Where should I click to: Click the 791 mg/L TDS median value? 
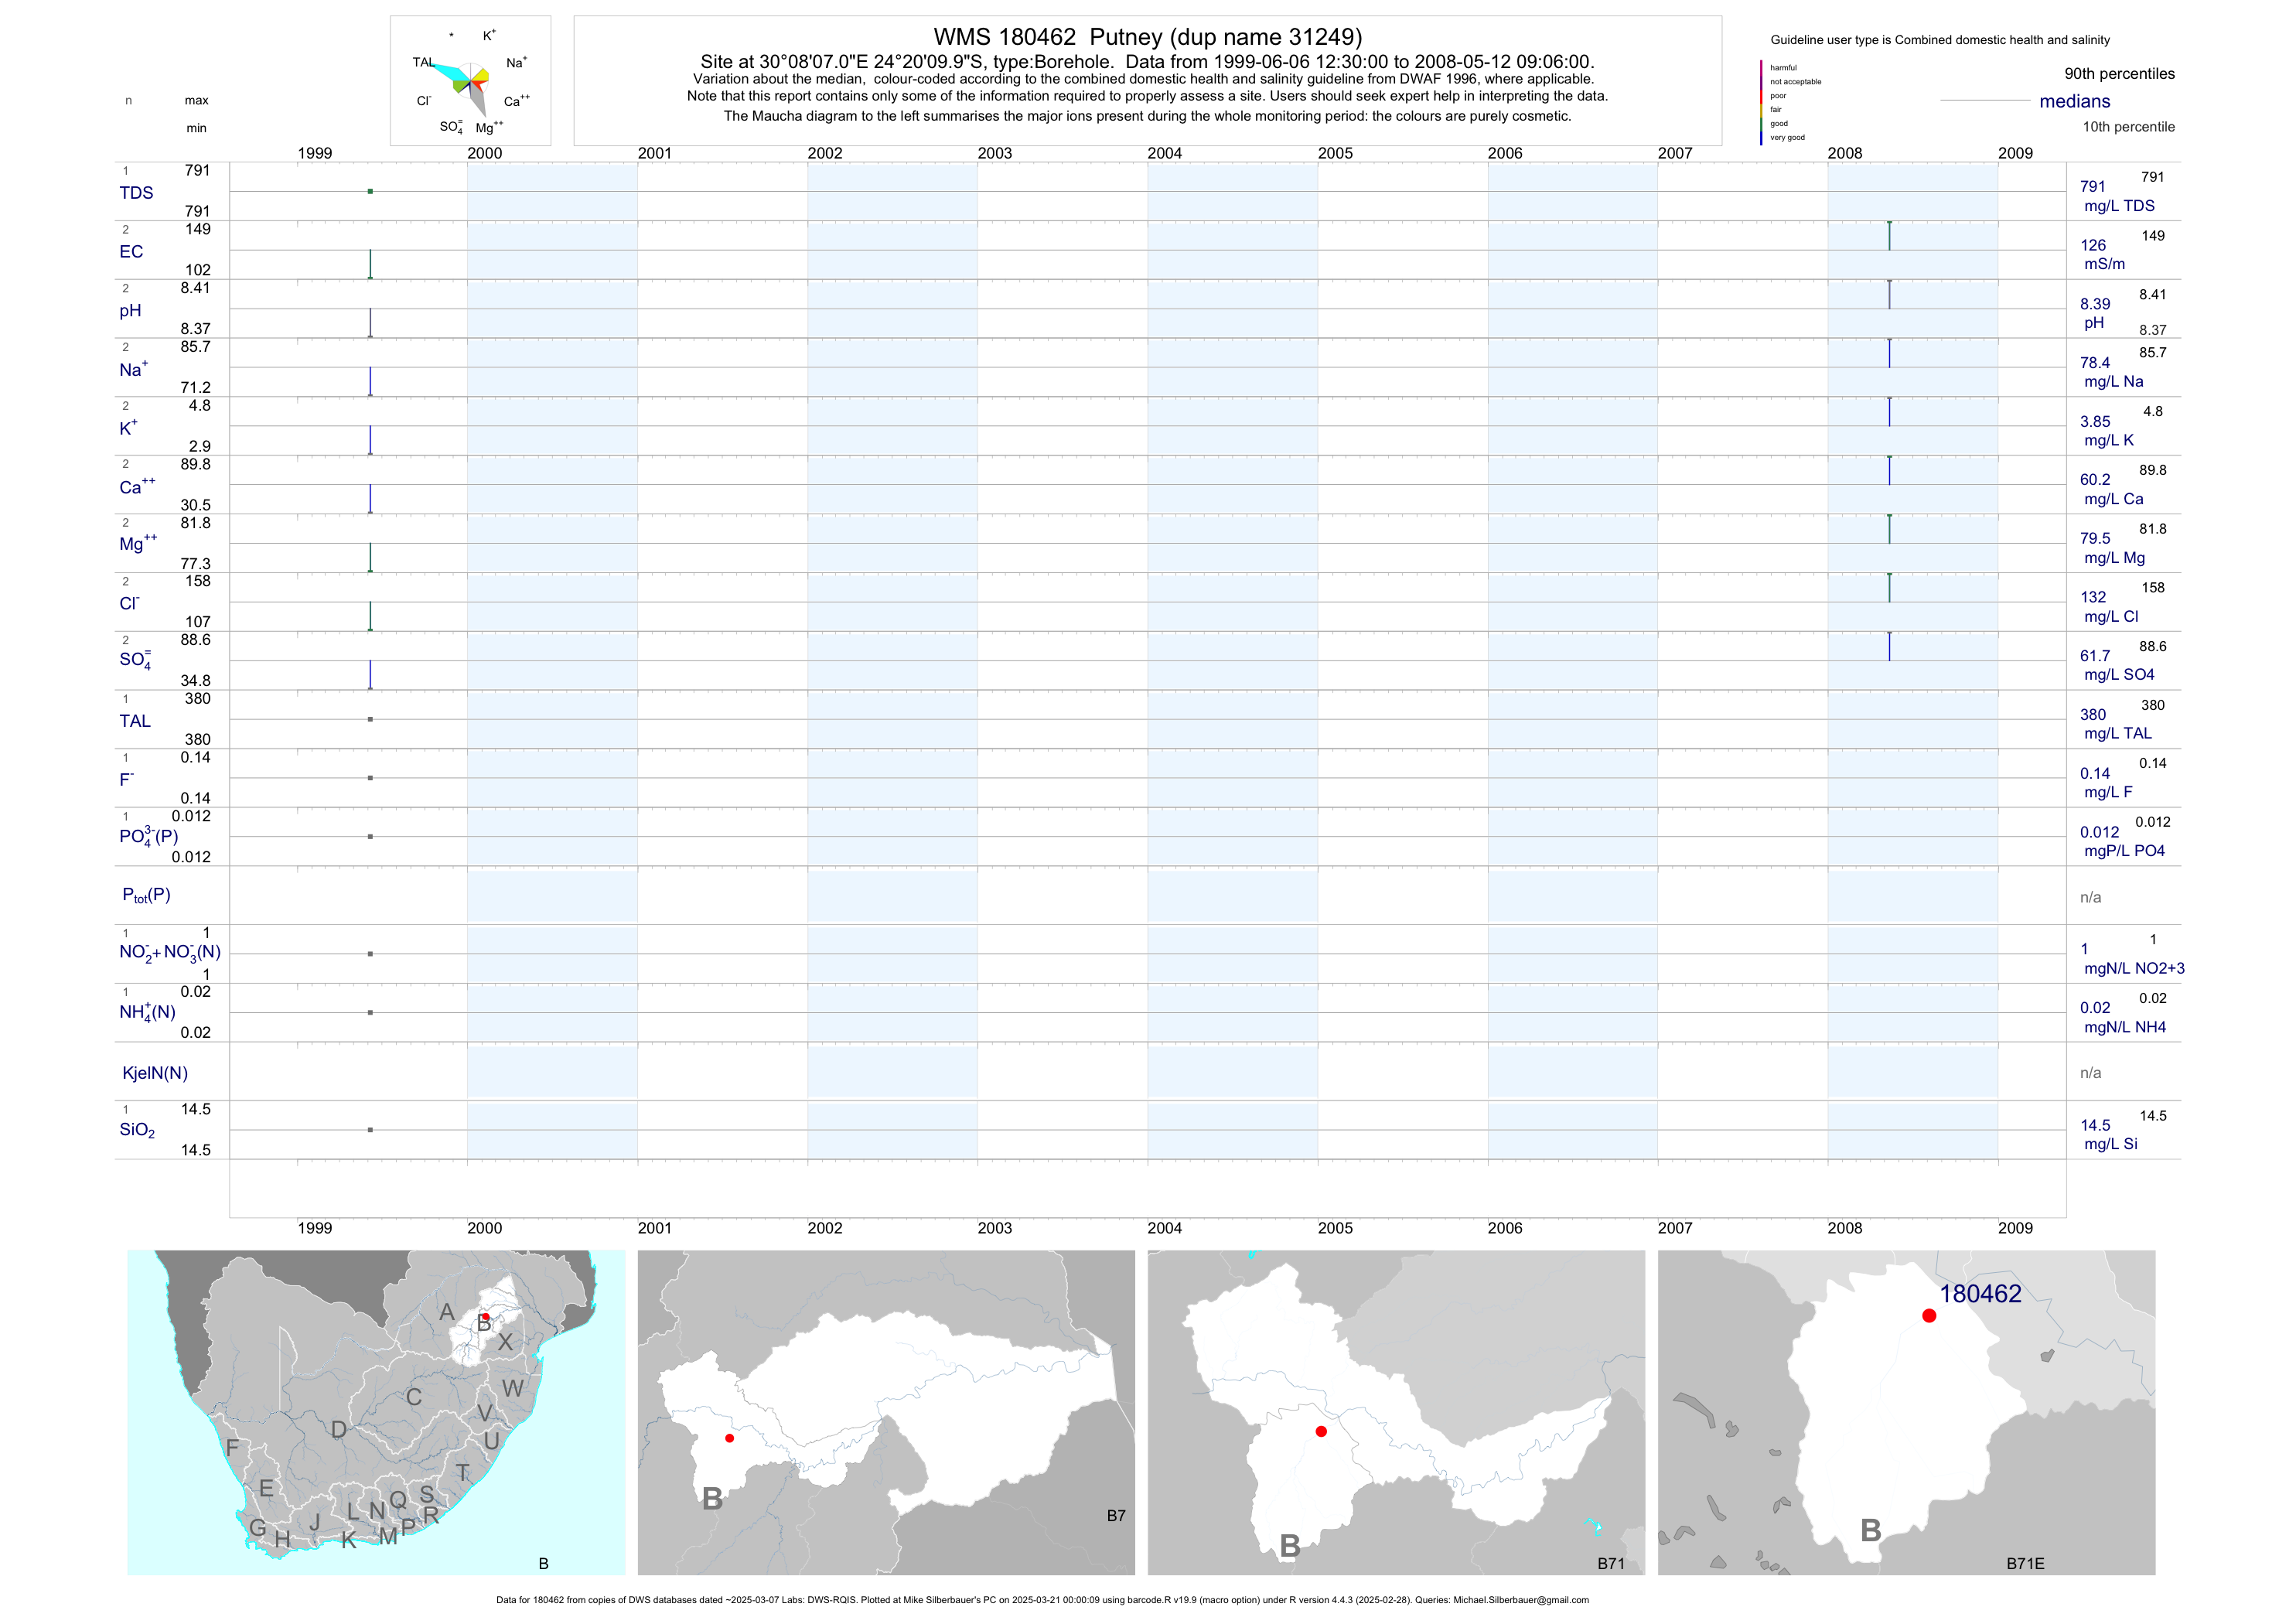(x=2092, y=186)
